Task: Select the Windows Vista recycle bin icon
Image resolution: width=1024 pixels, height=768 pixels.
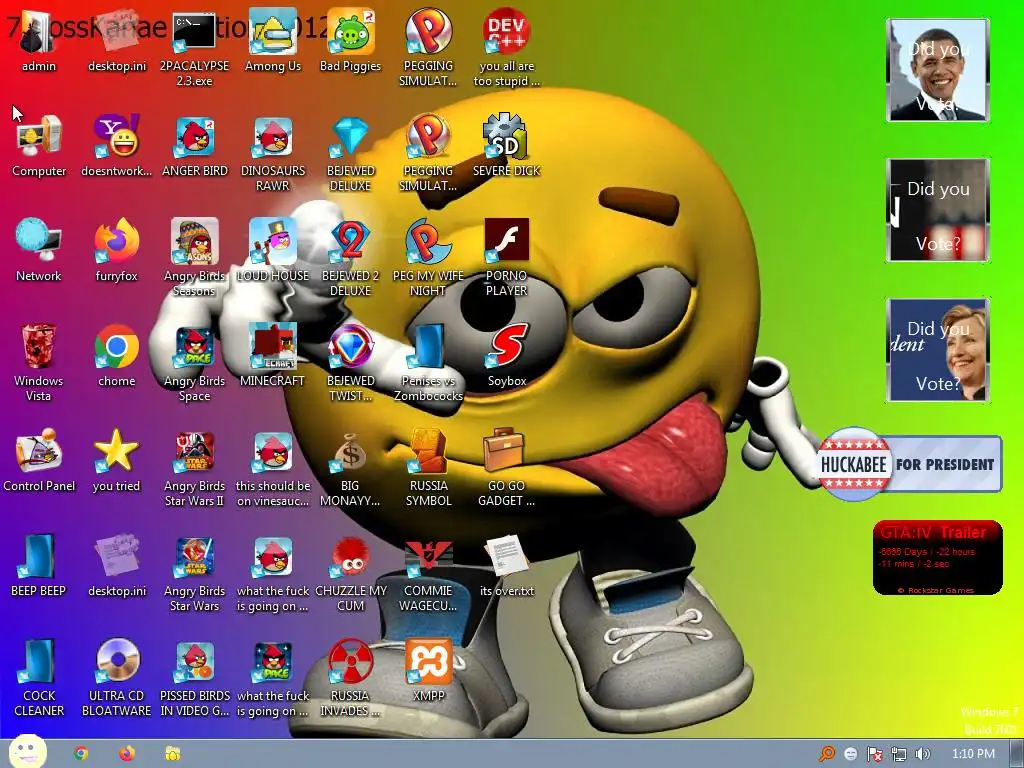Action: click(39, 346)
